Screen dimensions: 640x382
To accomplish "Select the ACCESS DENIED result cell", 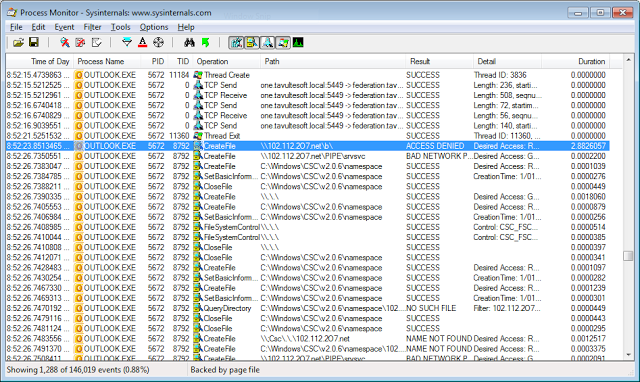I will (435, 146).
